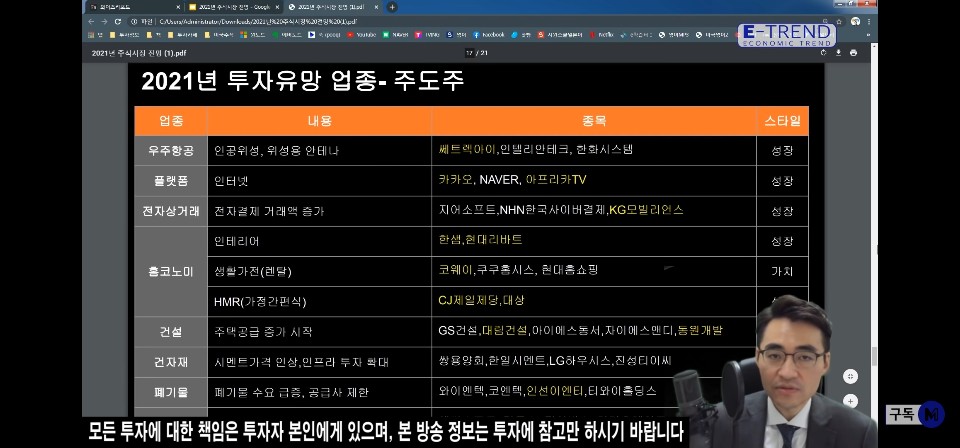This screenshot has width=960, height=448.
Task: Click the '우주항공' sector cell
Action: 171,151
